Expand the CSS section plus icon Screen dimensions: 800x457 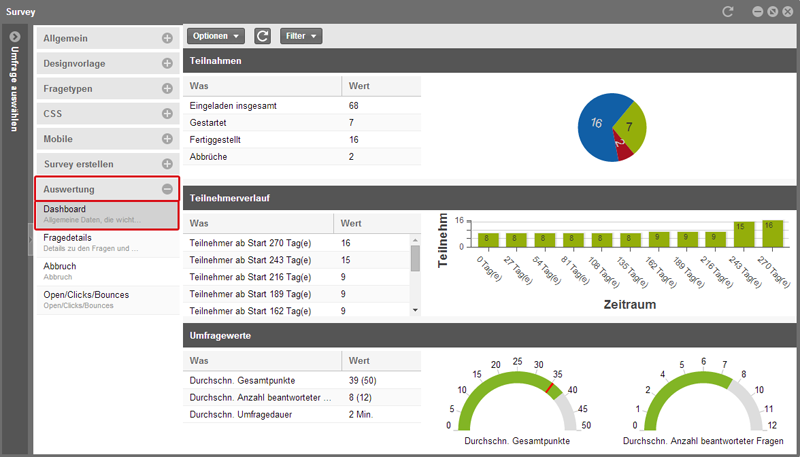167,113
